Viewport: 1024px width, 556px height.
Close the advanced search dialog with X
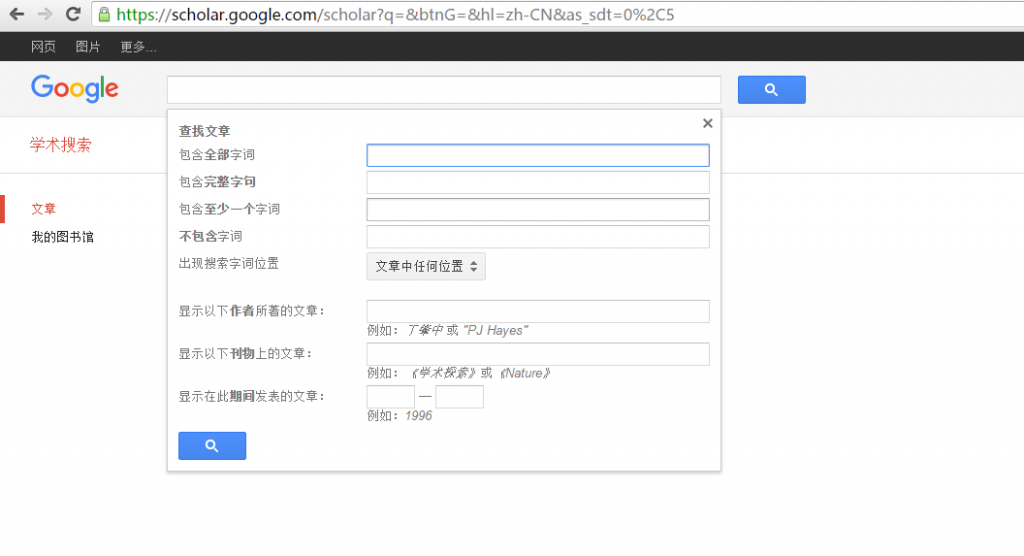(x=707, y=123)
